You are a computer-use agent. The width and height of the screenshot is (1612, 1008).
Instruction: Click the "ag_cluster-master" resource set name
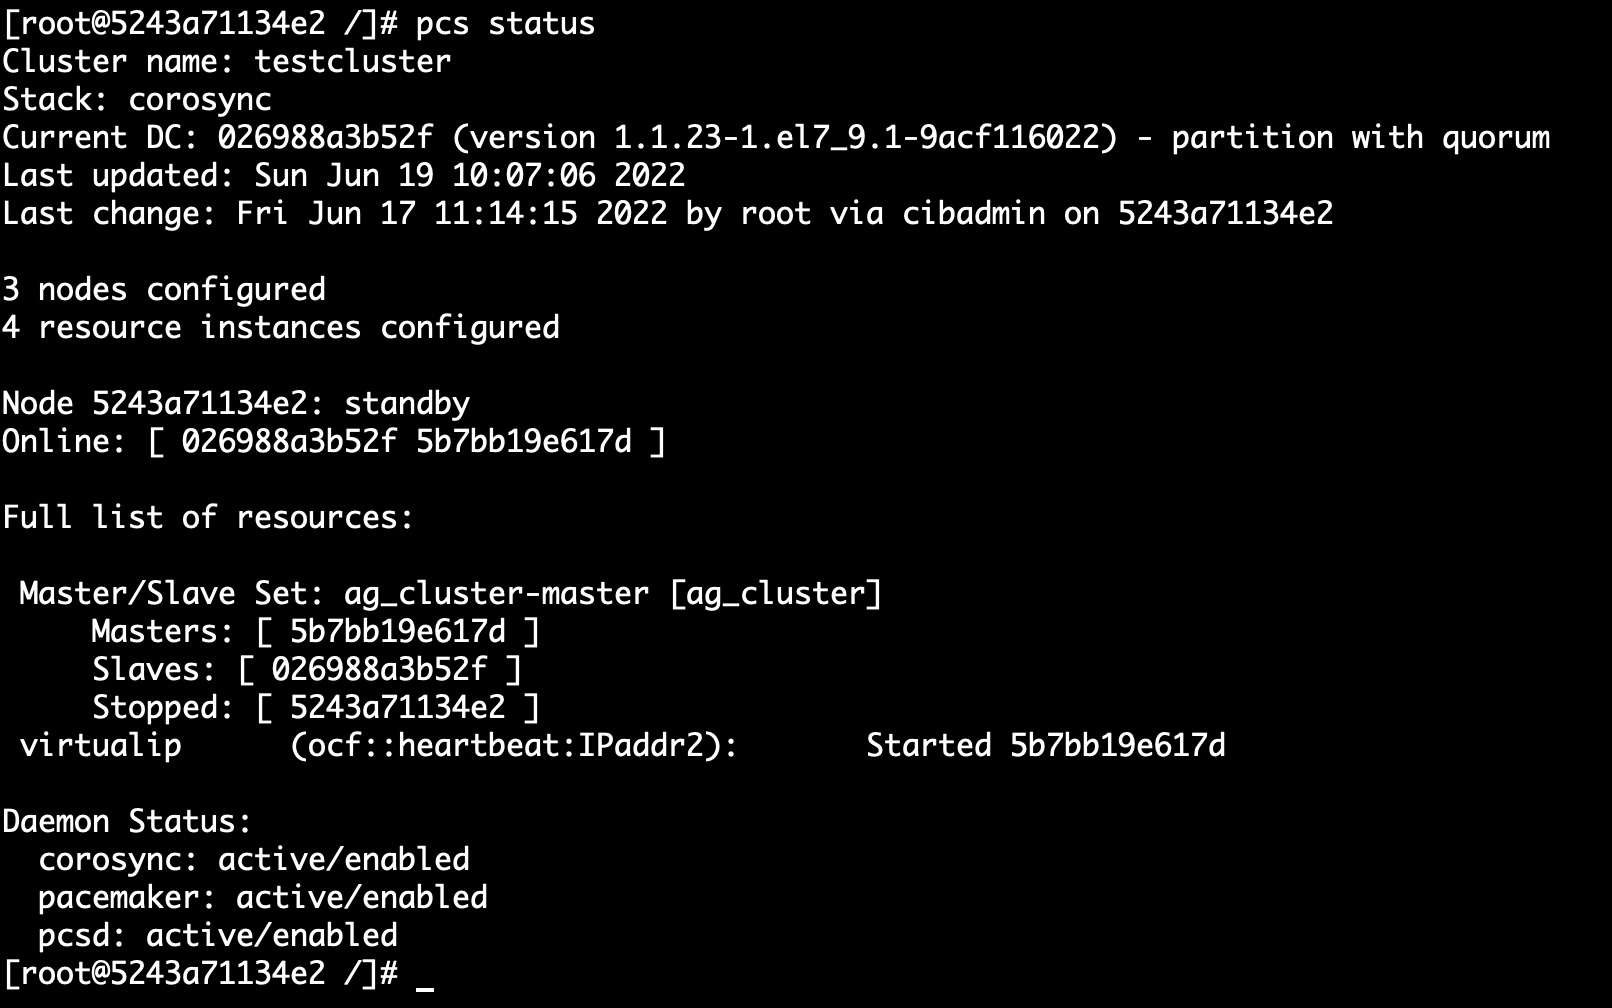[496, 593]
